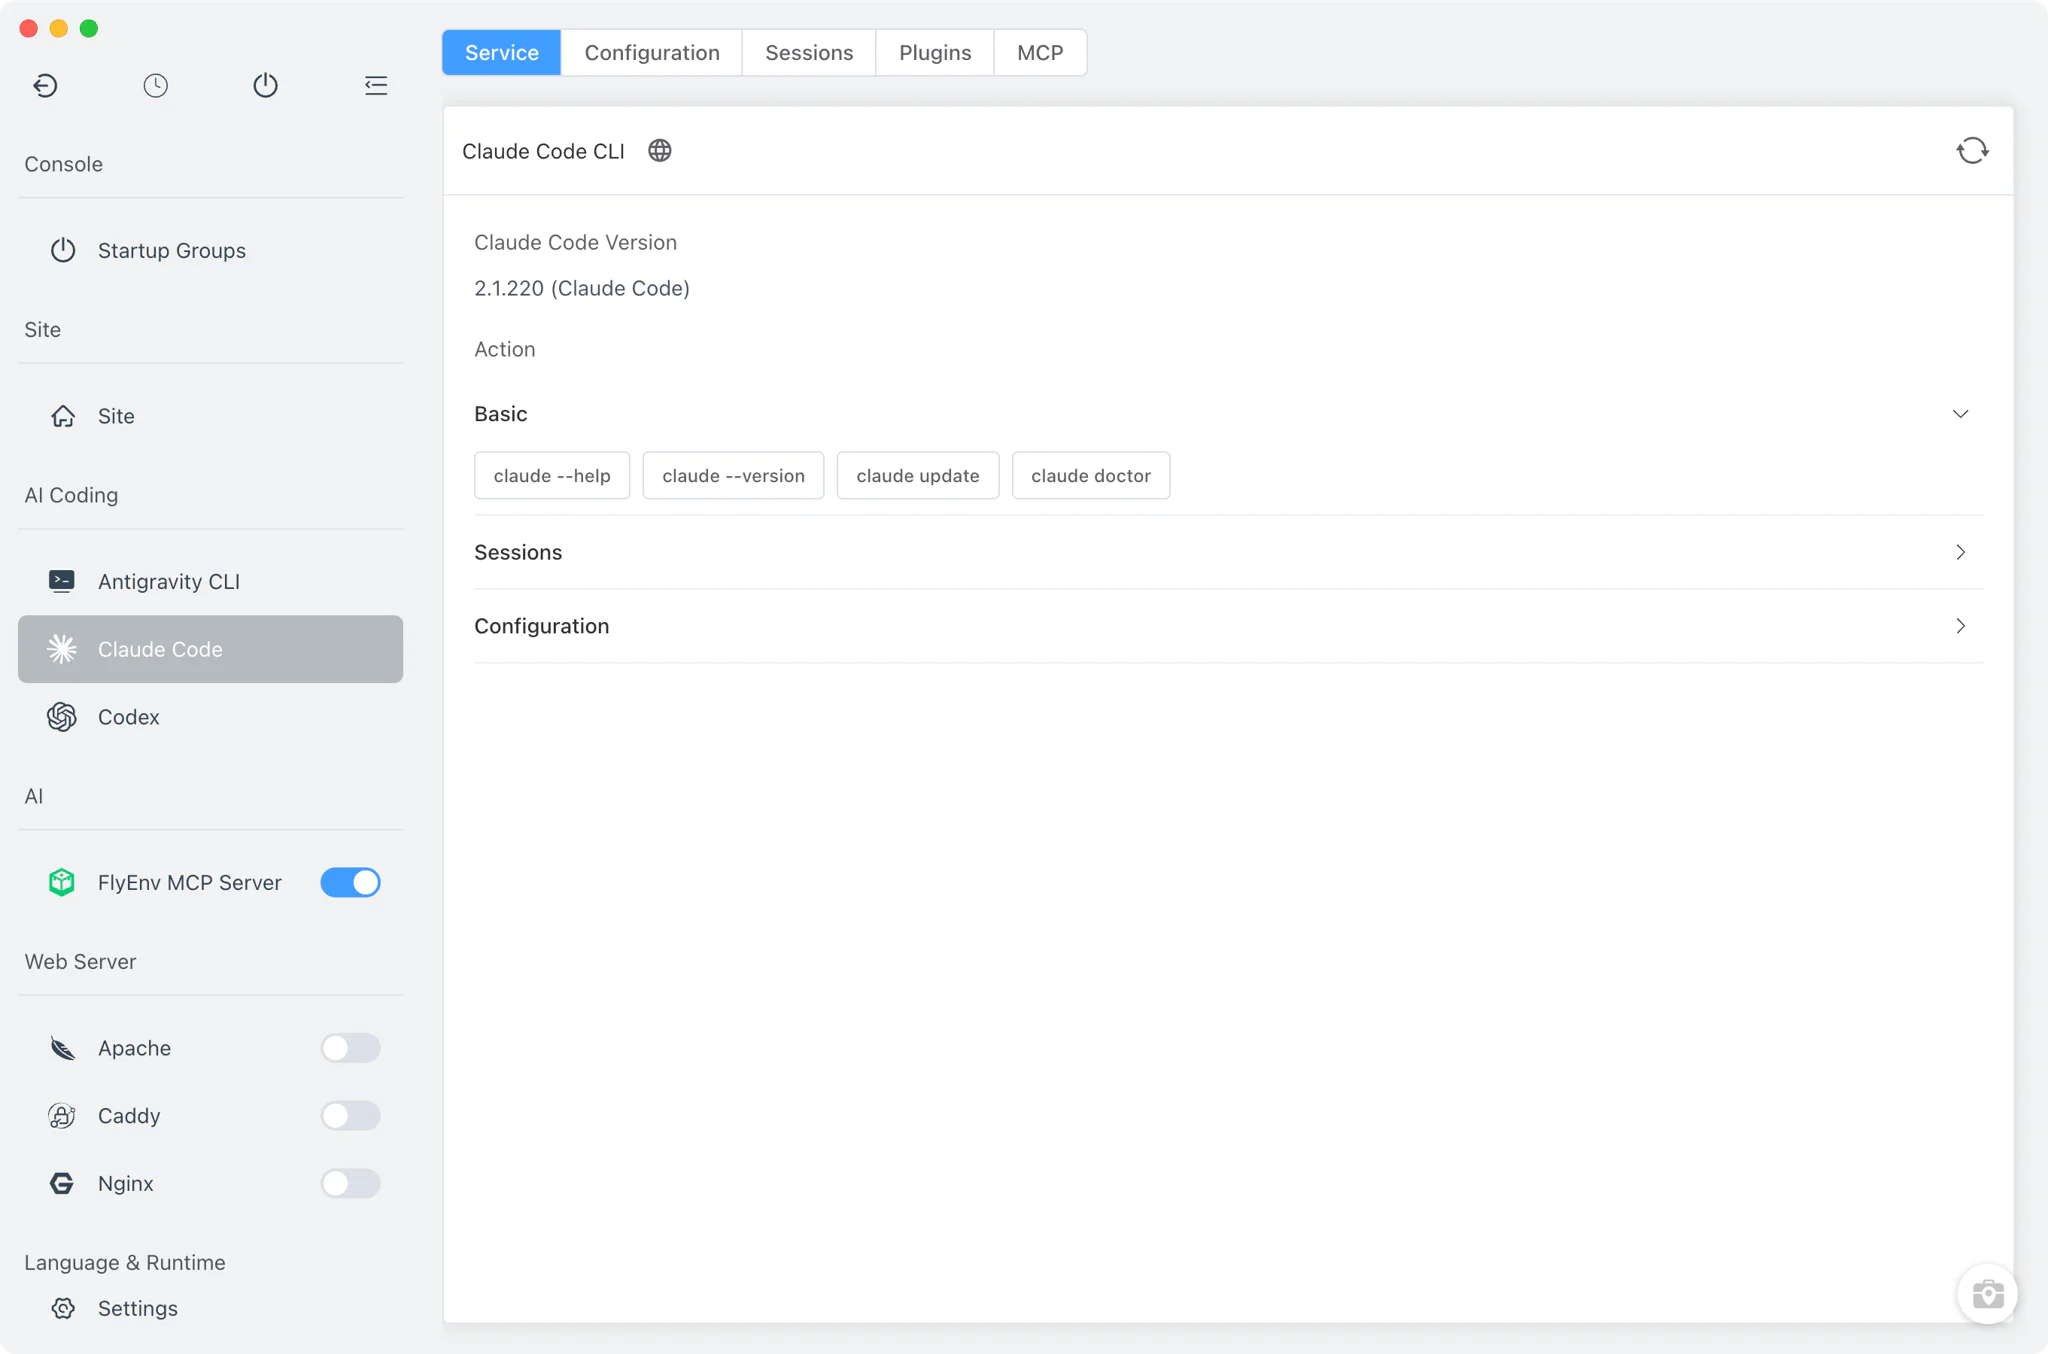The width and height of the screenshot is (2048, 1354).
Task: Click the Antigravity CLI terminal icon
Action: (62, 581)
